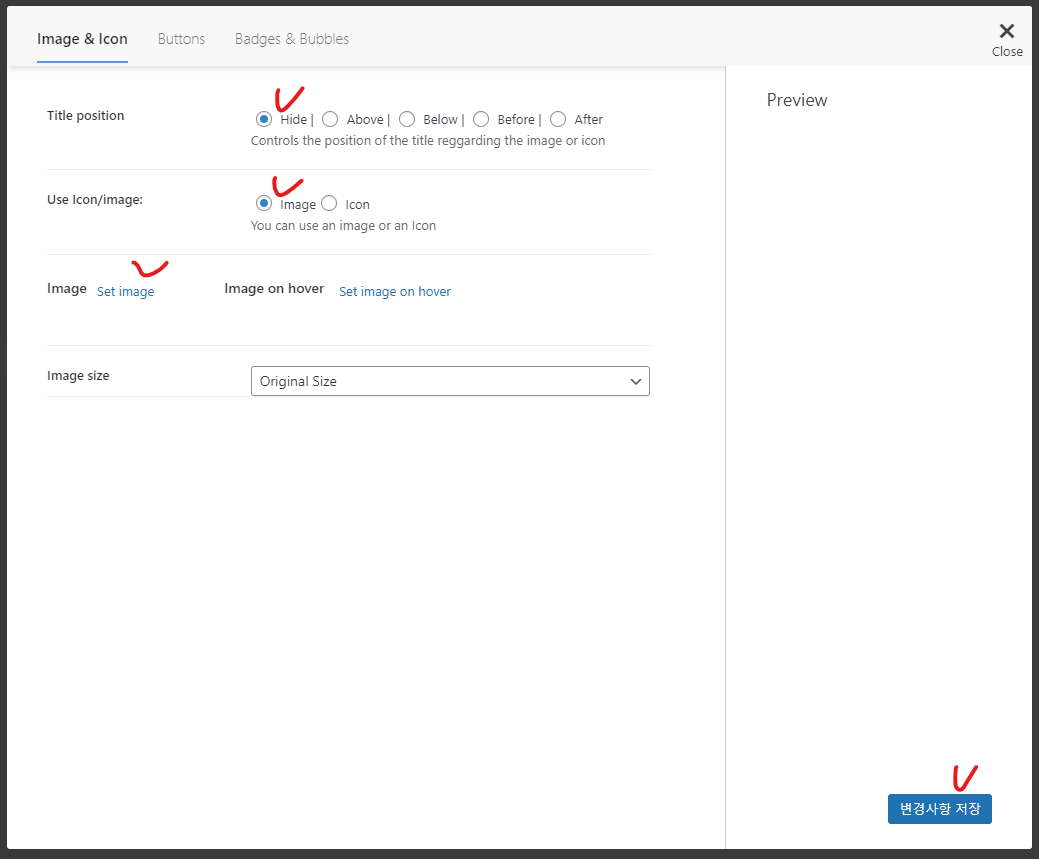
Task: Select the Below title position option
Action: 407,119
